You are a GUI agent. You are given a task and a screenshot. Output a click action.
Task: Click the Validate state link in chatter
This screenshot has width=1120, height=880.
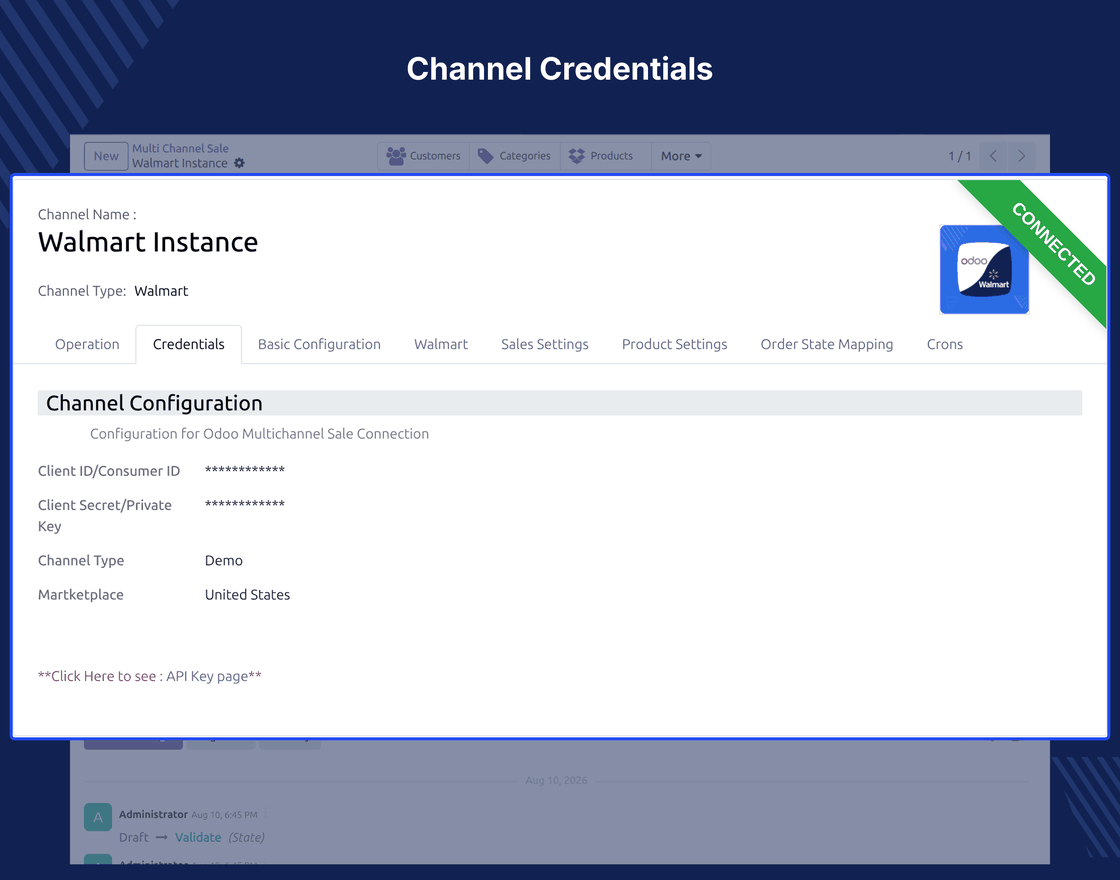coord(198,837)
